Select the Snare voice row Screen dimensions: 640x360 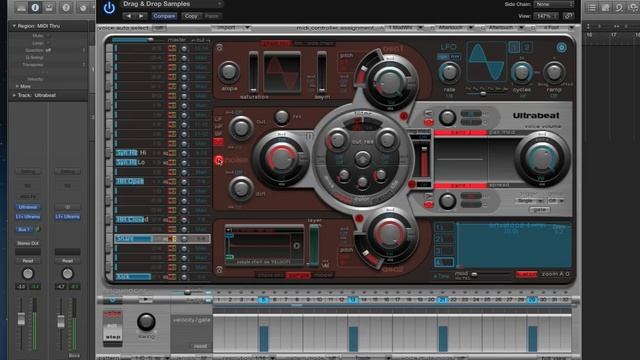click(162, 239)
